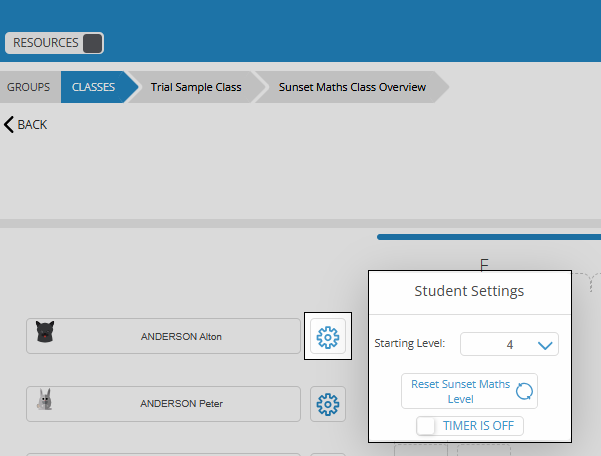Click the Starting Level dropdown chevron
The width and height of the screenshot is (601, 456).
coord(545,346)
